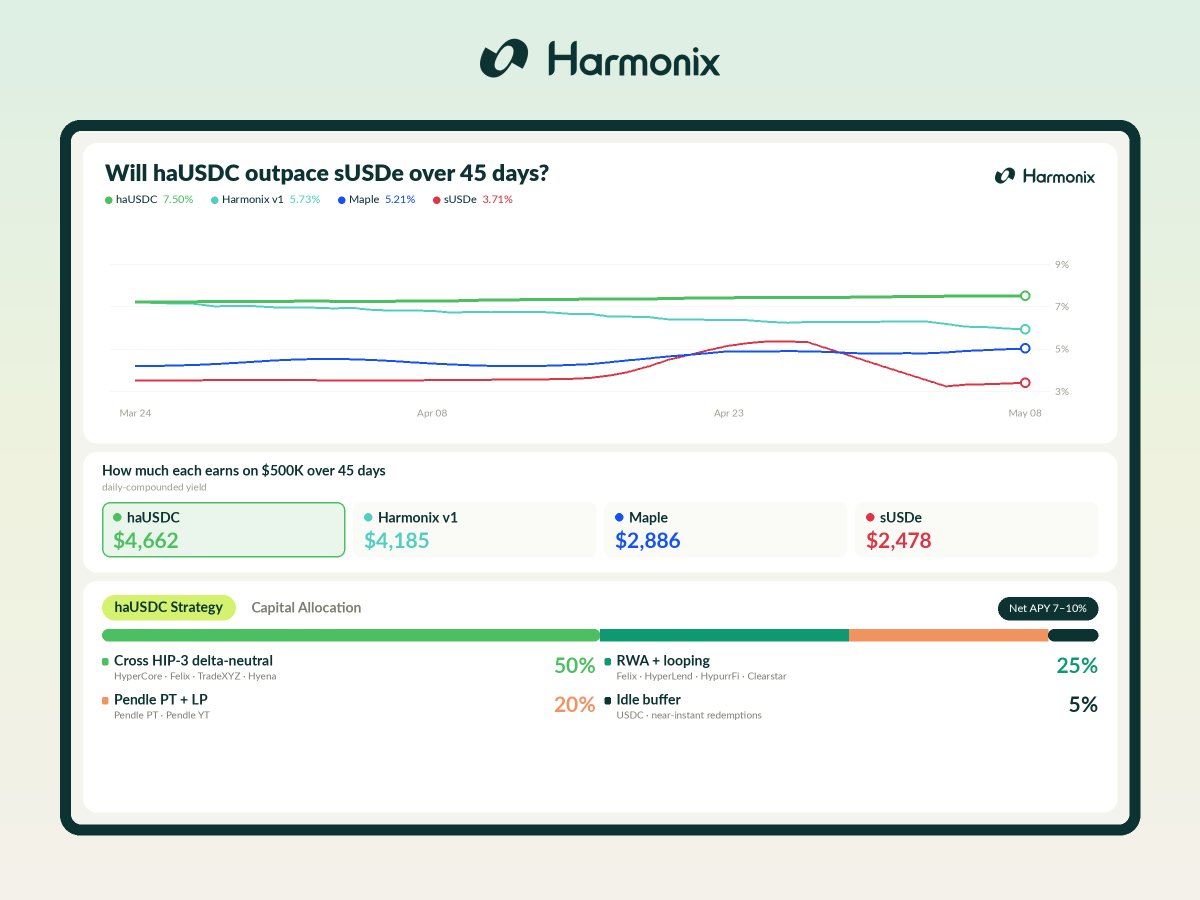Click the RWA + looping row
The height and width of the screenshot is (900, 1200).
[851, 667]
